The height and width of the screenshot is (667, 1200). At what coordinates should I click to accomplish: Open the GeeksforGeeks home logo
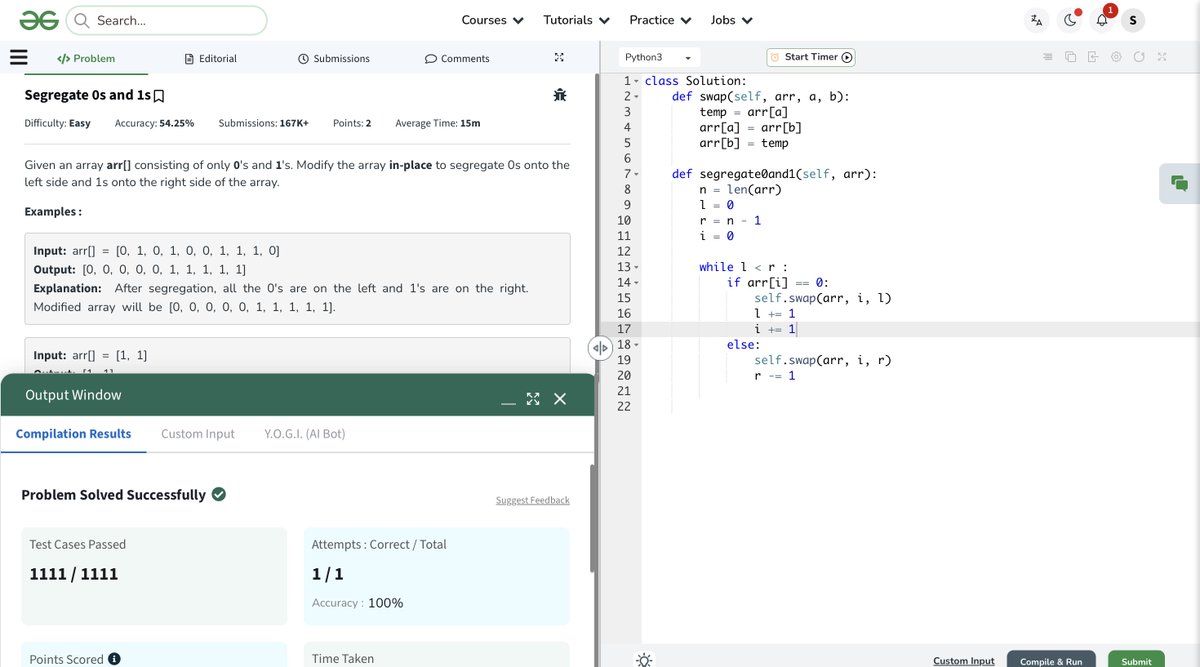(39, 20)
